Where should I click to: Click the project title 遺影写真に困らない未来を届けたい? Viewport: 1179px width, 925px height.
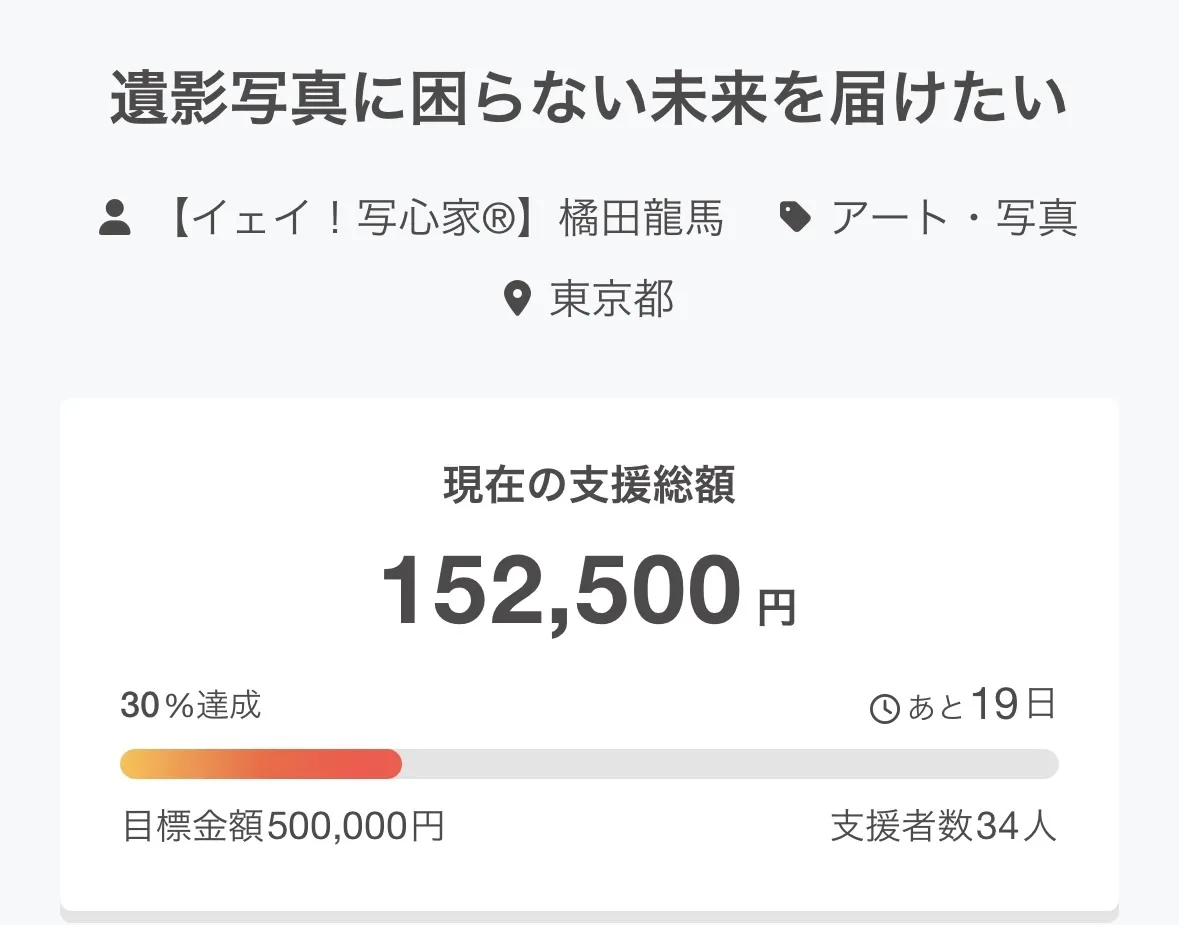[x=589, y=100]
